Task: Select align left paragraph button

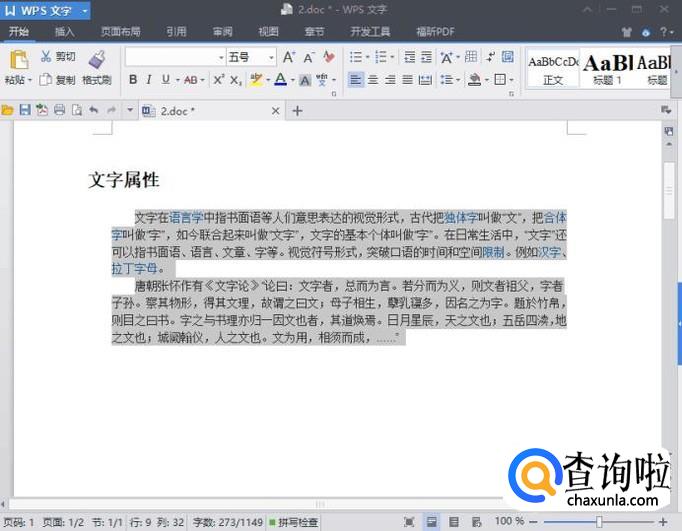Action: coord(355,80)
